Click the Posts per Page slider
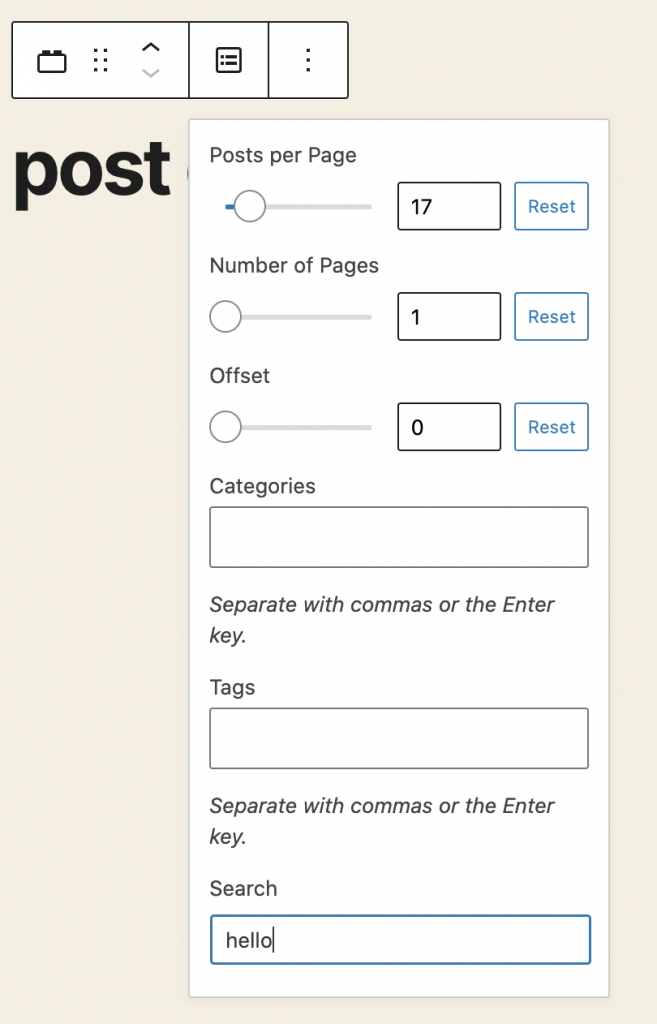 tap(299, 207)
